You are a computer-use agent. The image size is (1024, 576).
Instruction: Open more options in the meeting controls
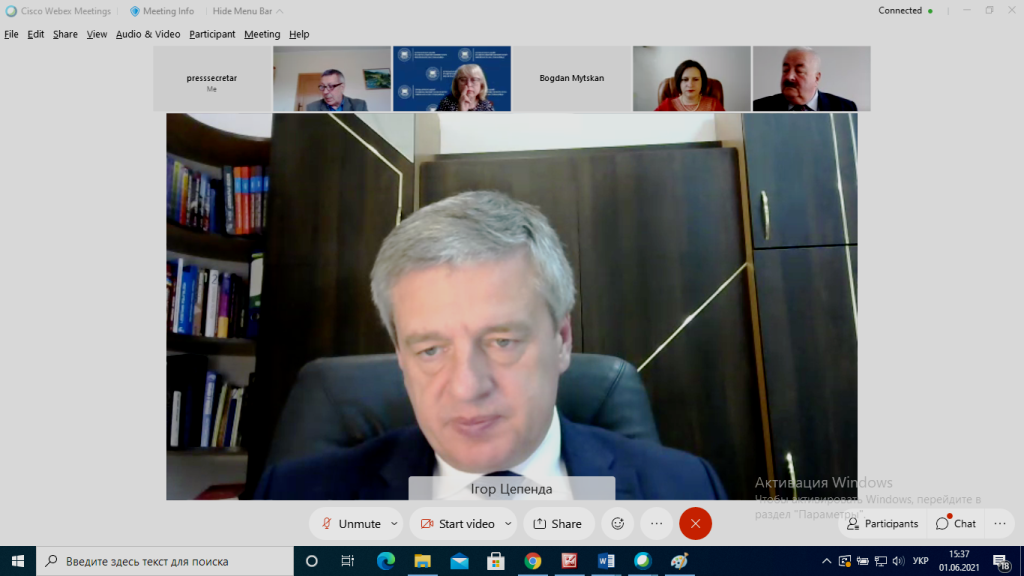tap(656, 523)
